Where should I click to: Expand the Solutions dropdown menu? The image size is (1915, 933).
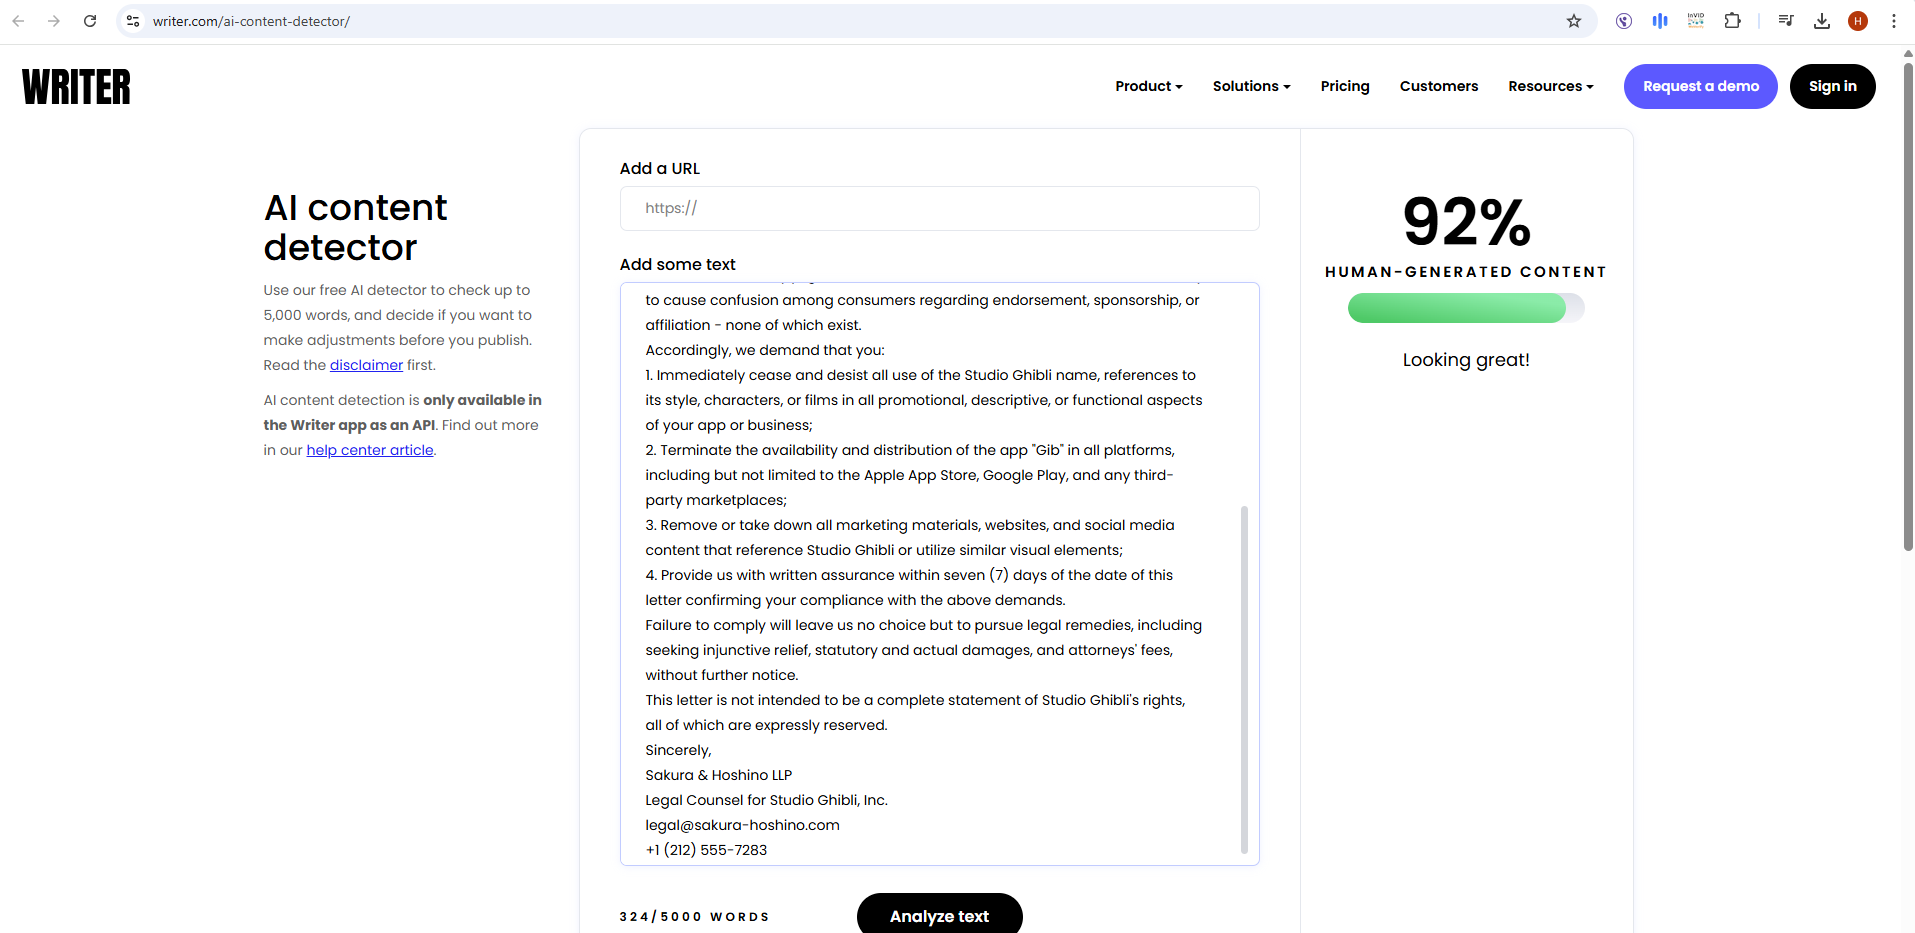tap(1251, 86)
